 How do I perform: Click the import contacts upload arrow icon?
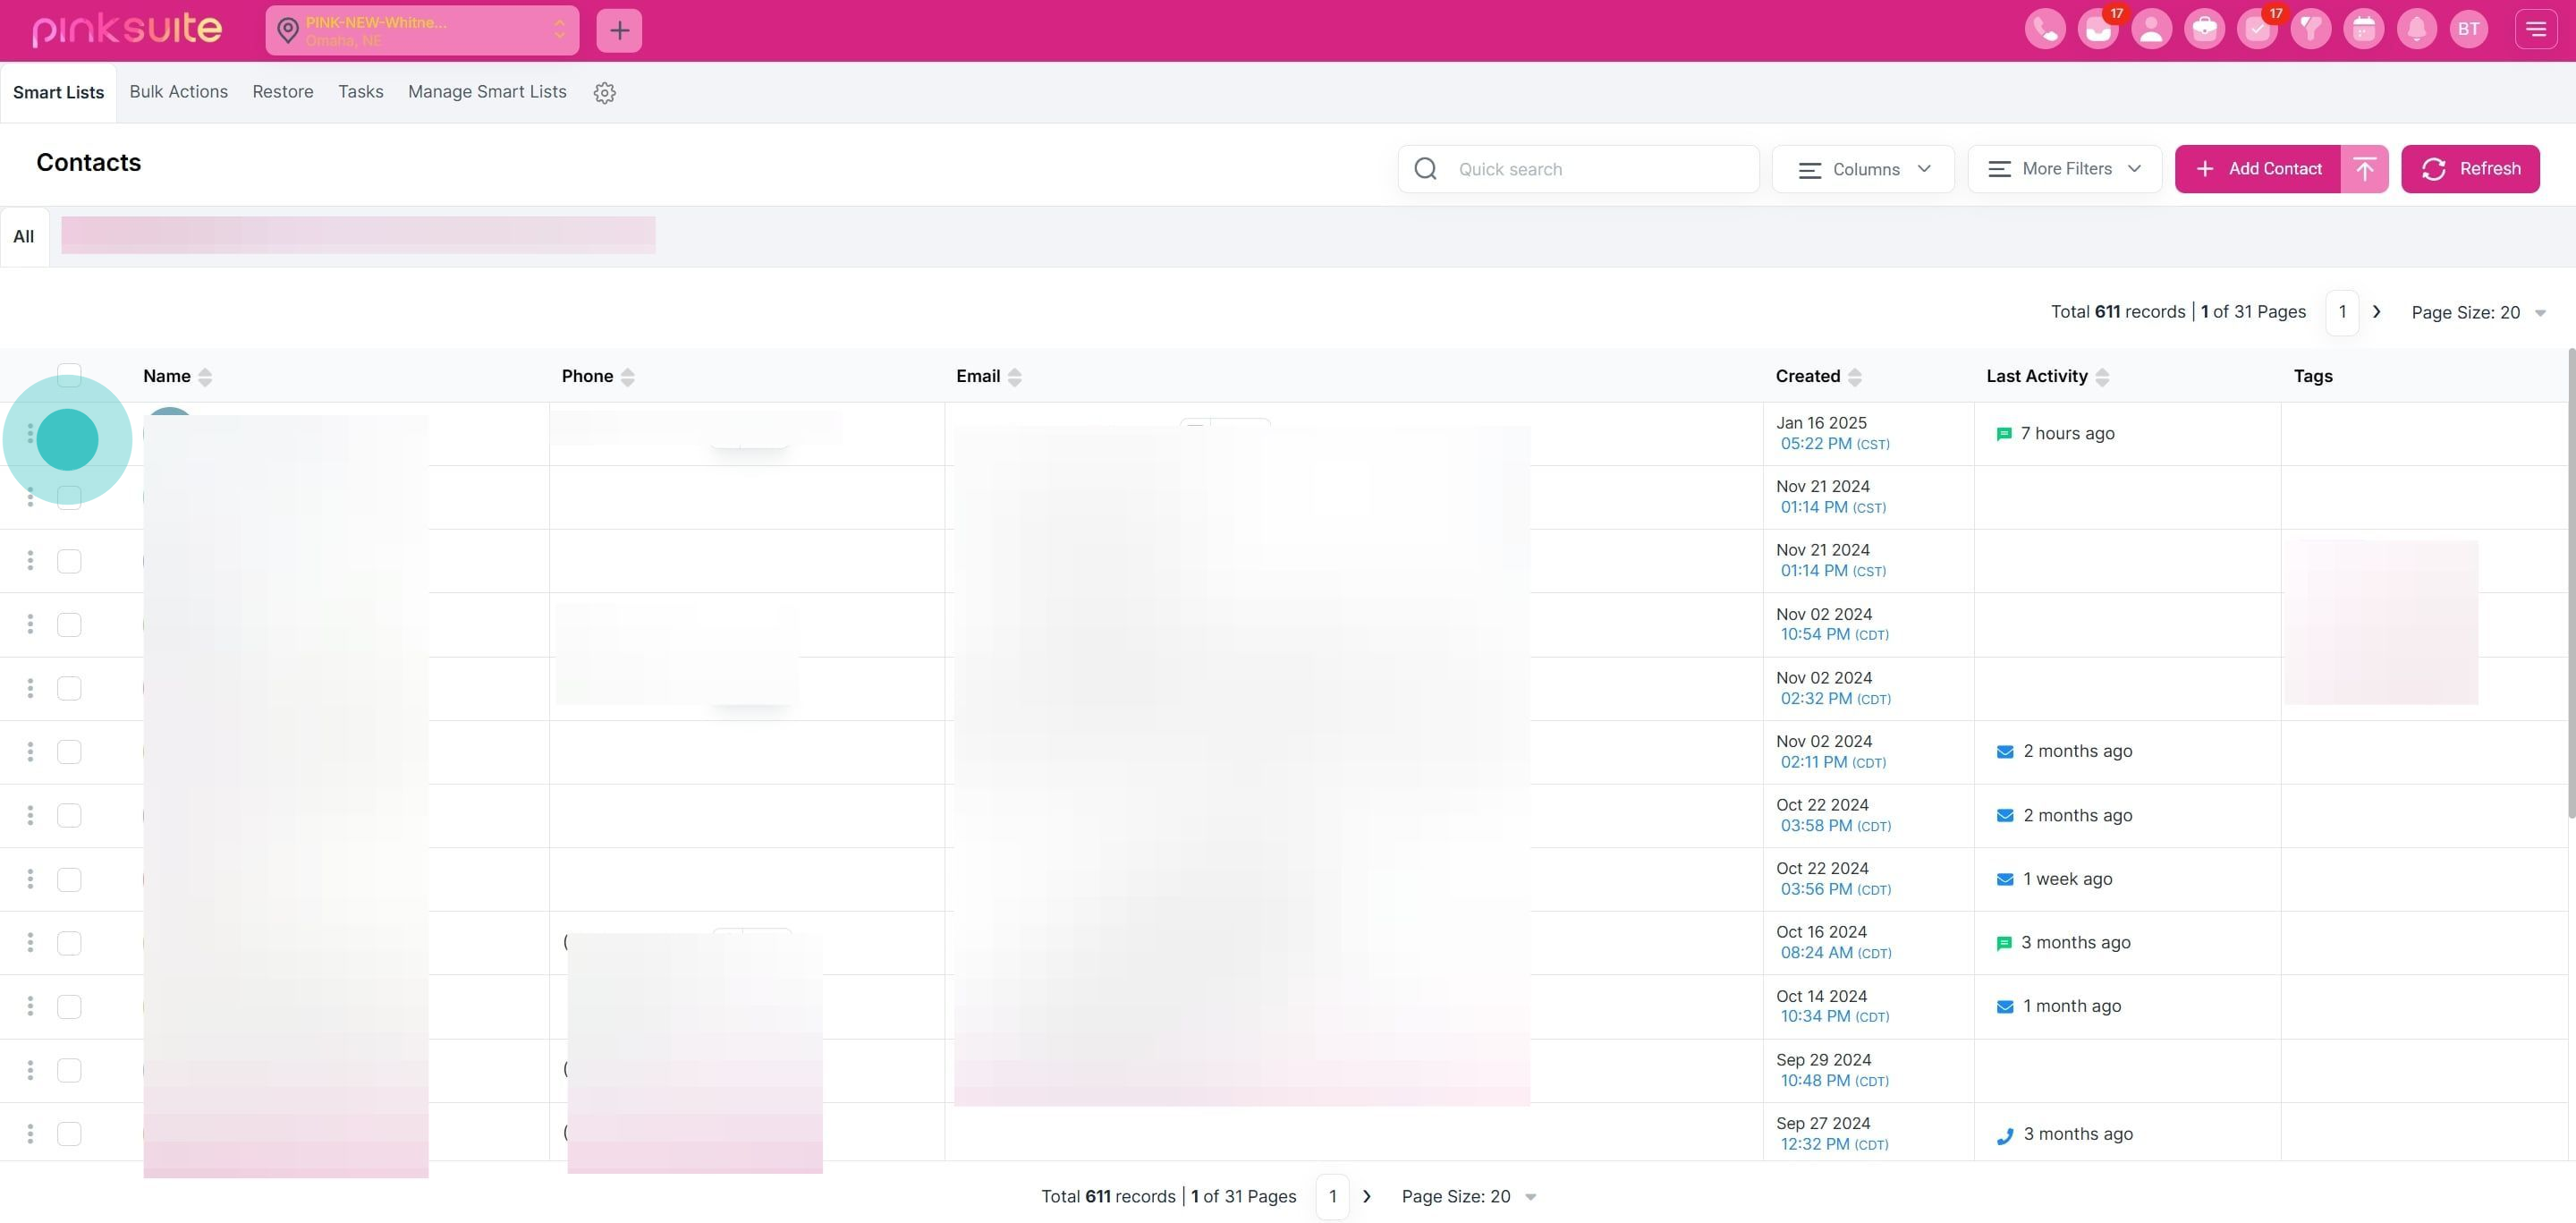tap(2364, 169)
